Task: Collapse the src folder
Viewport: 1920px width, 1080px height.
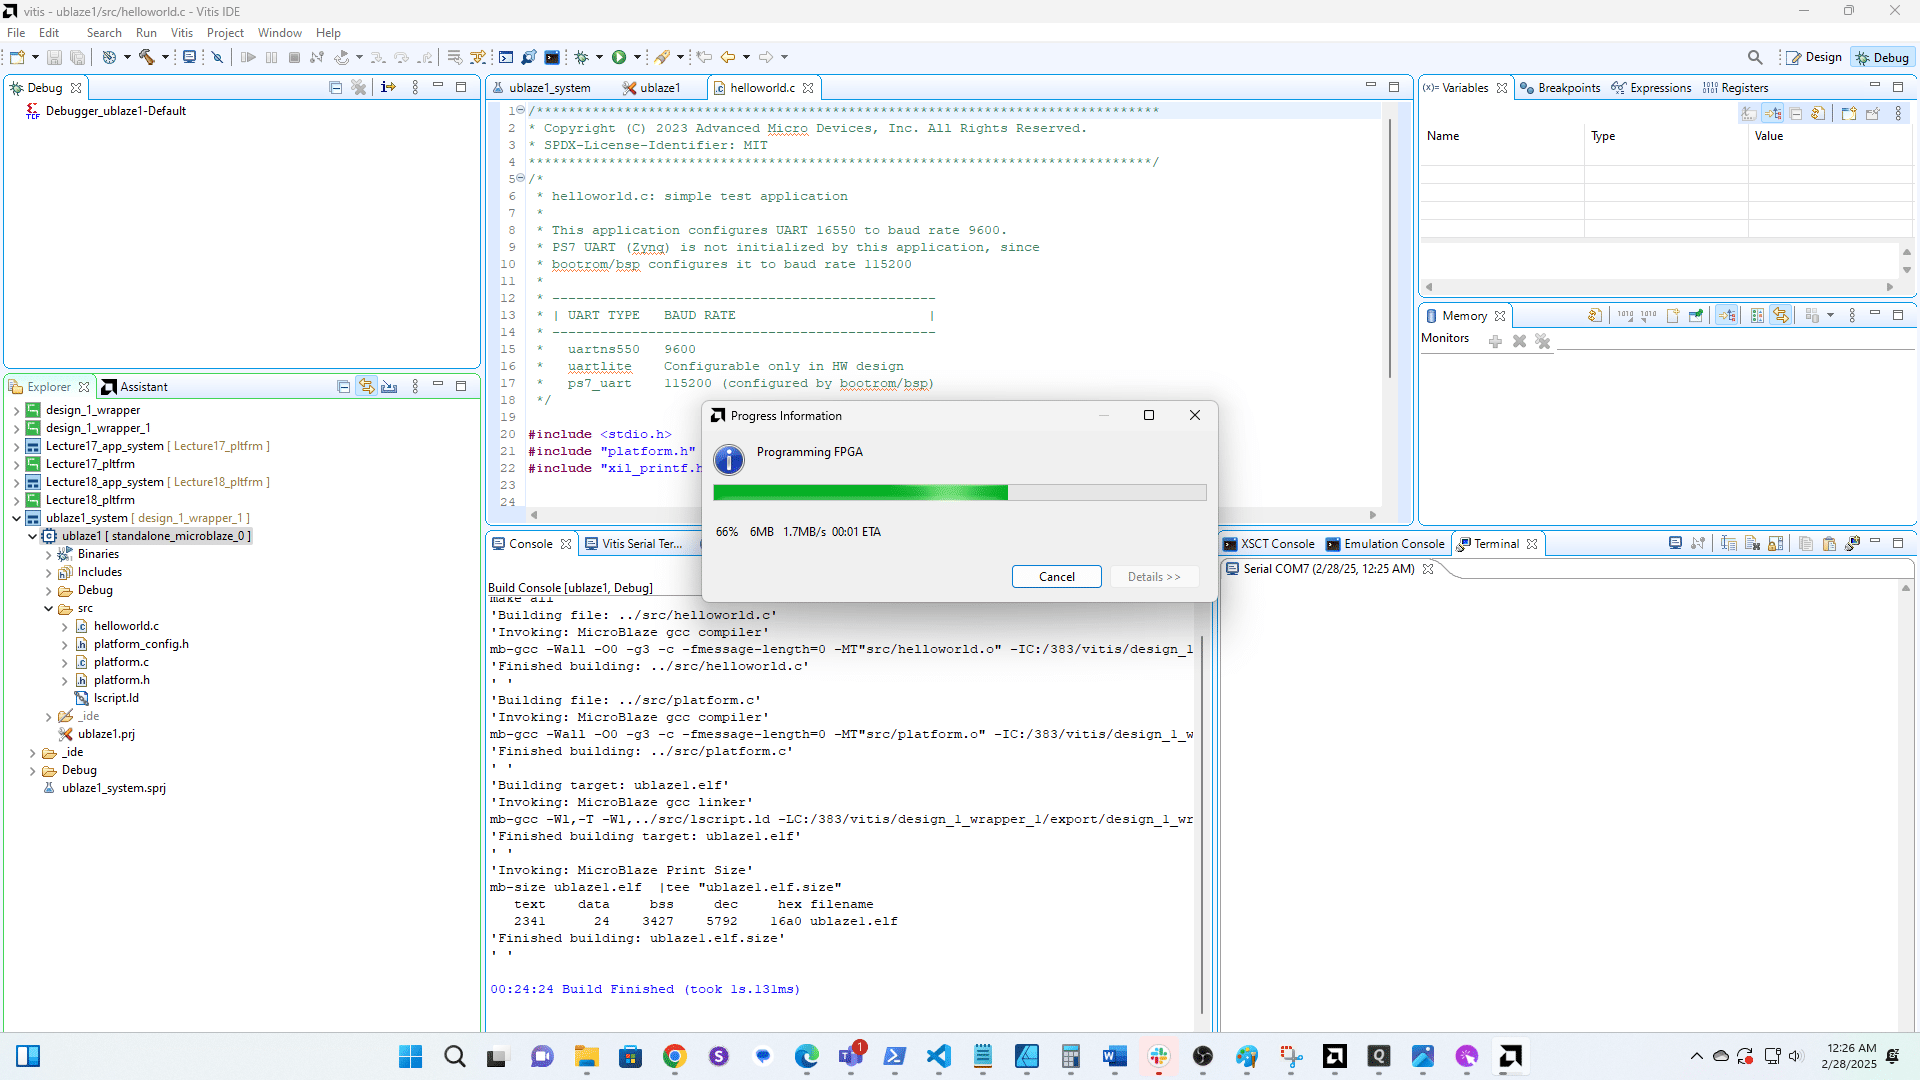Action: 48,608
